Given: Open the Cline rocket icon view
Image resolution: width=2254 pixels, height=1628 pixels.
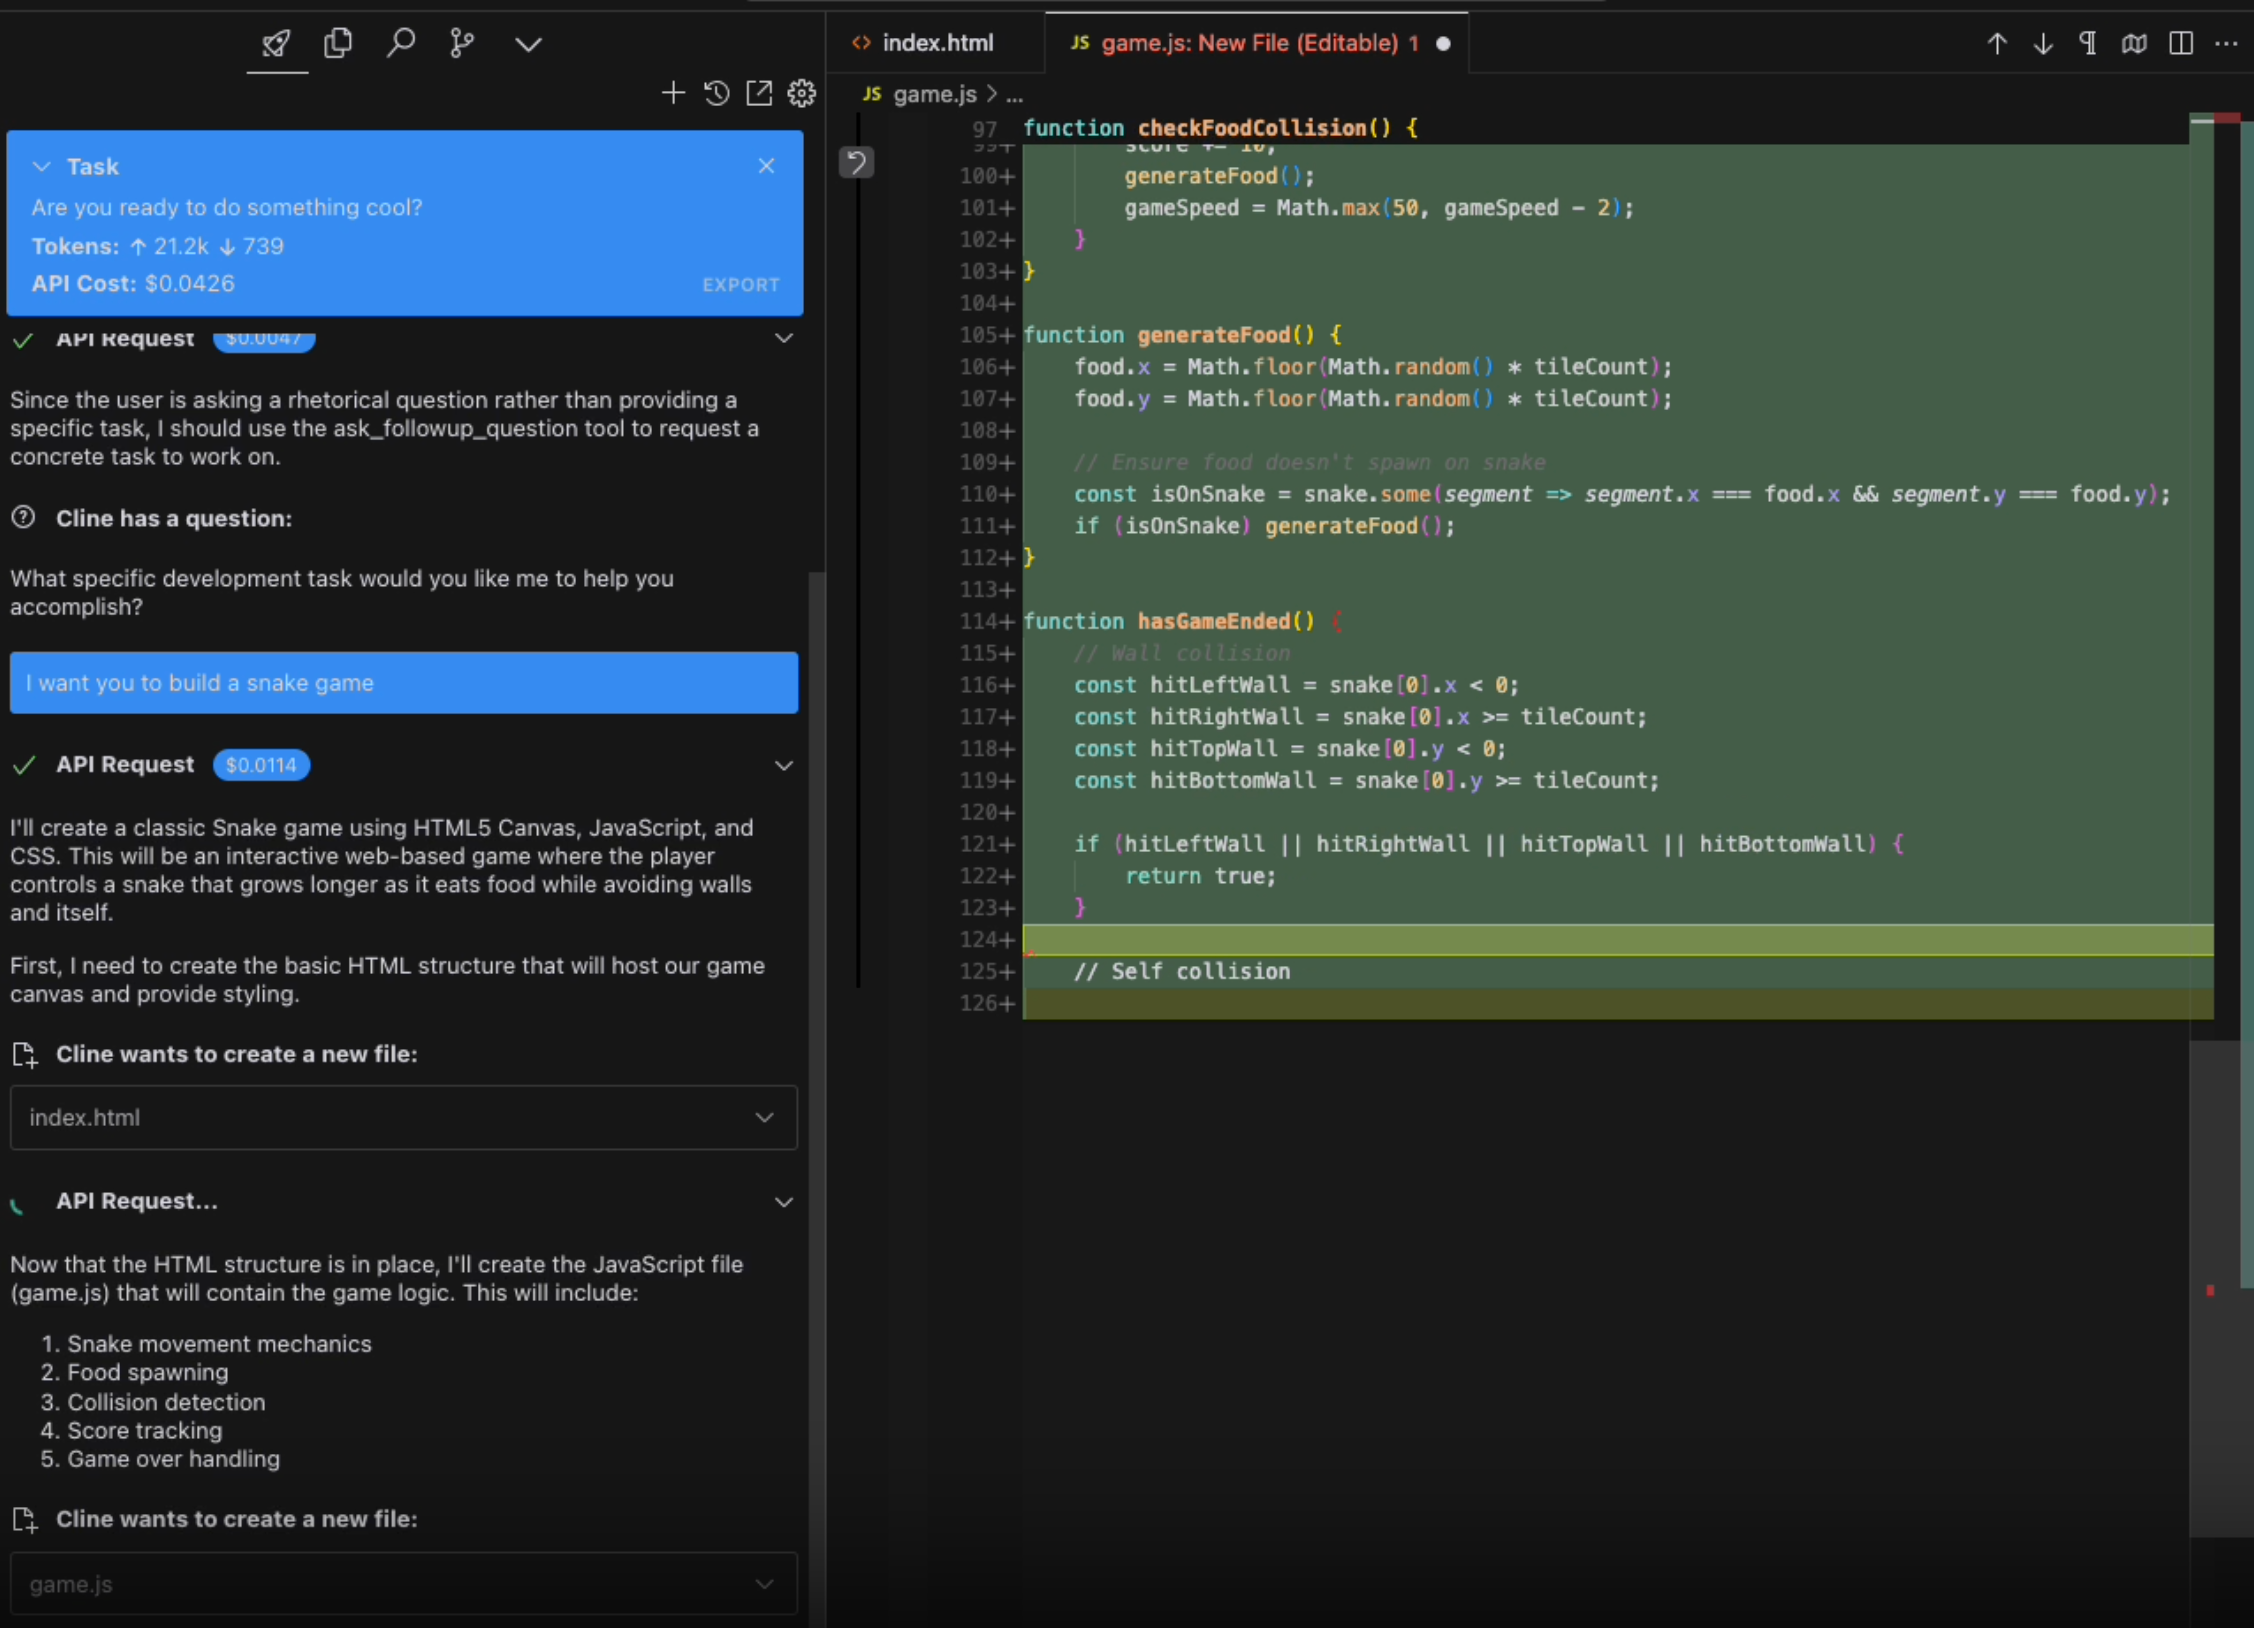Looking at the screenshot, I should [276, 43].
